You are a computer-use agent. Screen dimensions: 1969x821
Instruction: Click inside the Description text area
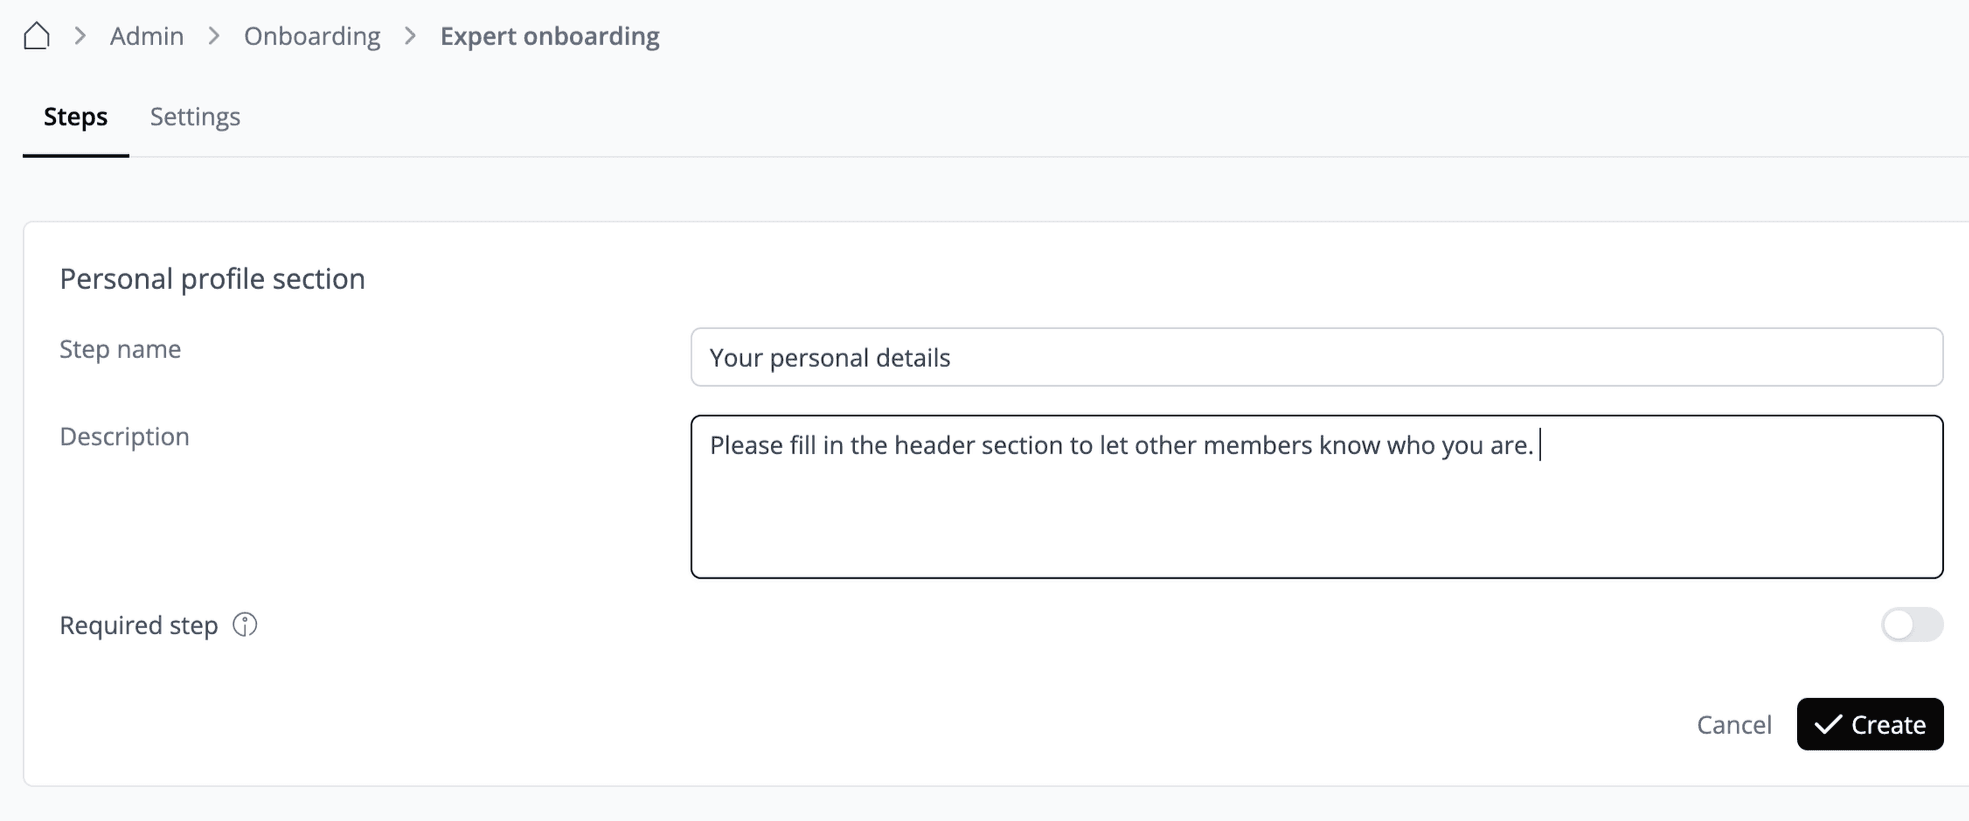coord(1316,510)
